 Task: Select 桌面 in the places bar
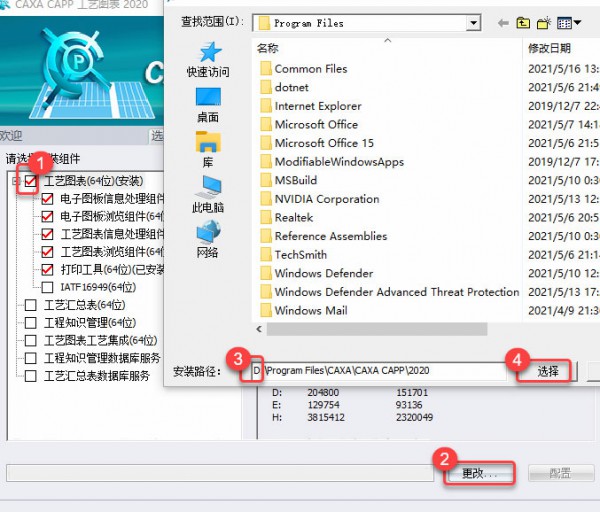(208, 105)
